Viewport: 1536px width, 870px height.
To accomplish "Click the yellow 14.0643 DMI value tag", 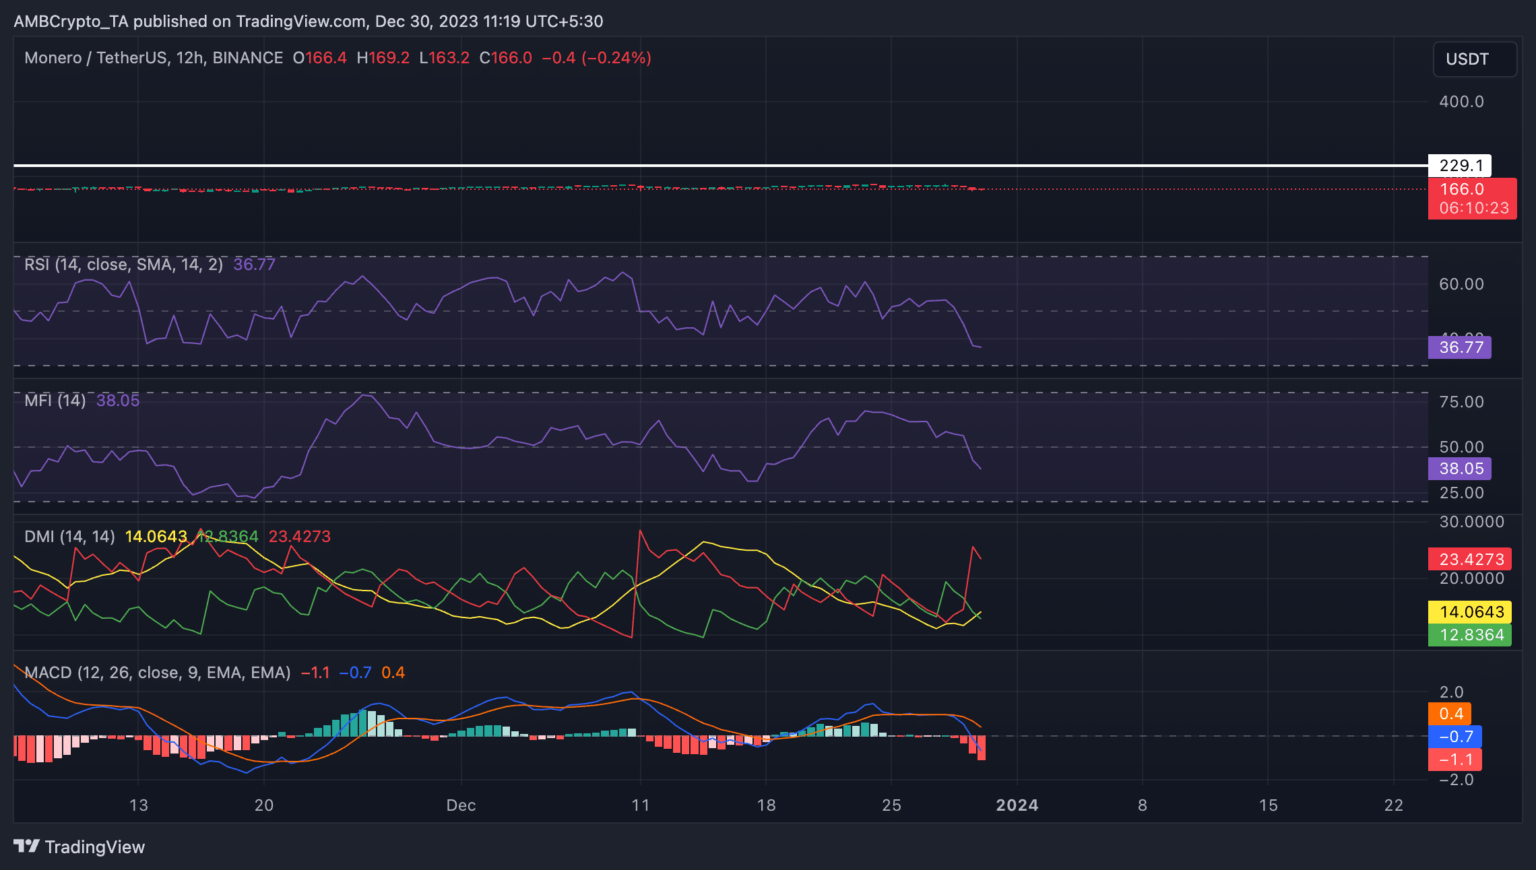I will 1470,612.
